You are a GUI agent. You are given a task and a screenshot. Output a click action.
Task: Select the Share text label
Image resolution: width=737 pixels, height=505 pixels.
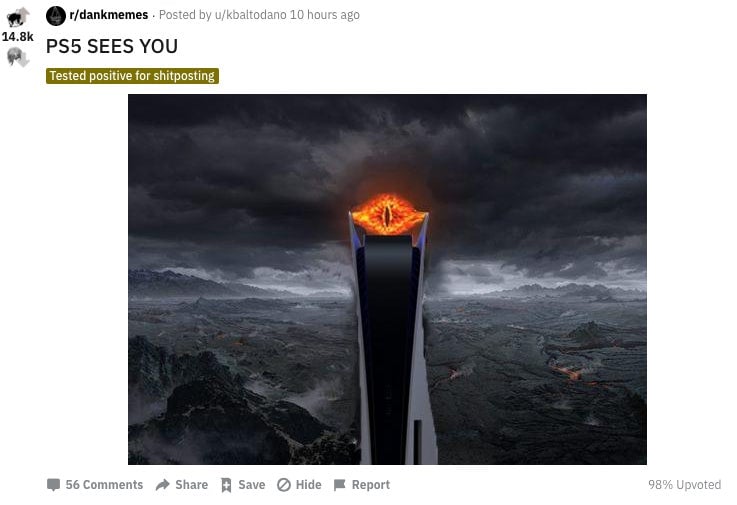(x=191, y=485)
